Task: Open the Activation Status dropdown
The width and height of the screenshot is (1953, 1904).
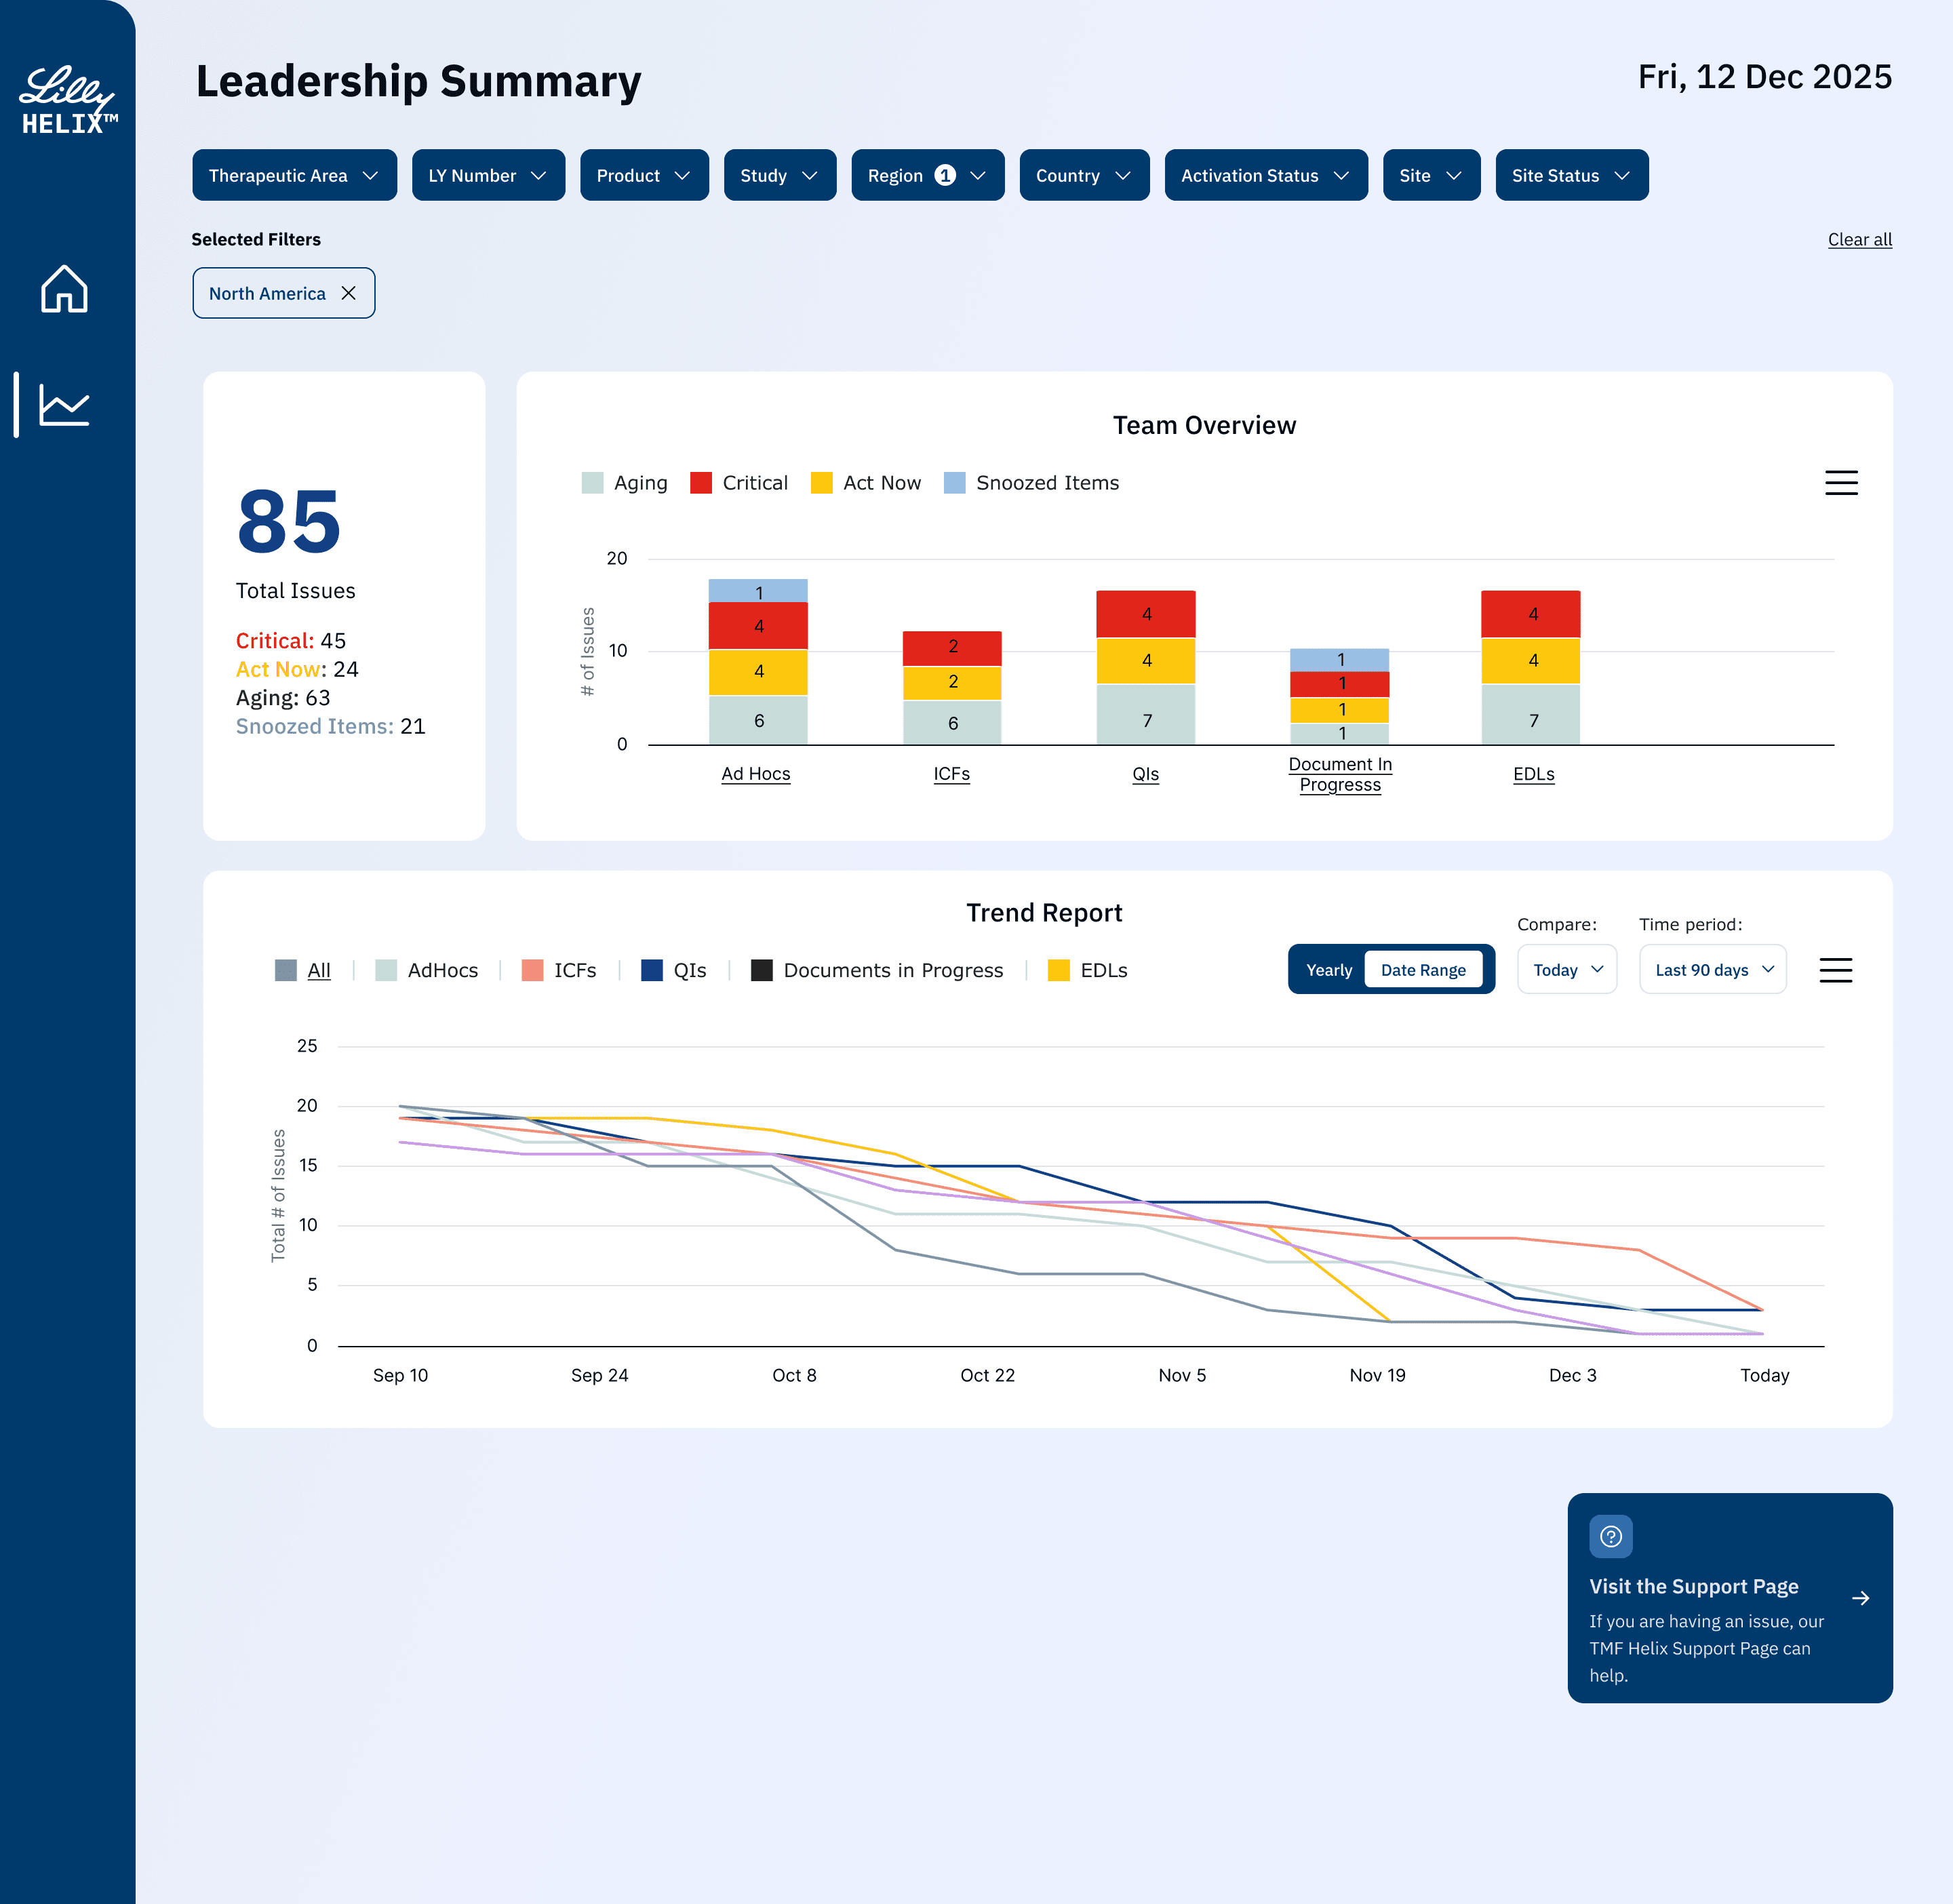Action: point(1265,175)
